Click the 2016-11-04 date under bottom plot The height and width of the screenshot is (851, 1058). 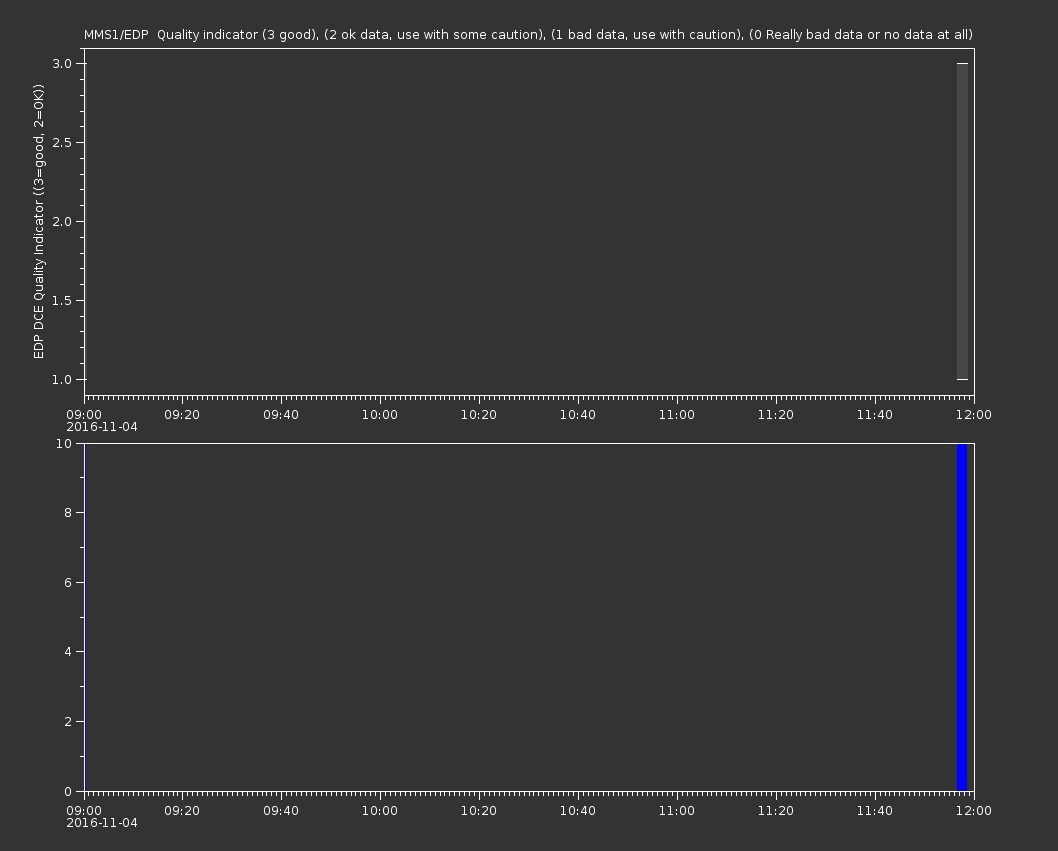tap(102, 823)
